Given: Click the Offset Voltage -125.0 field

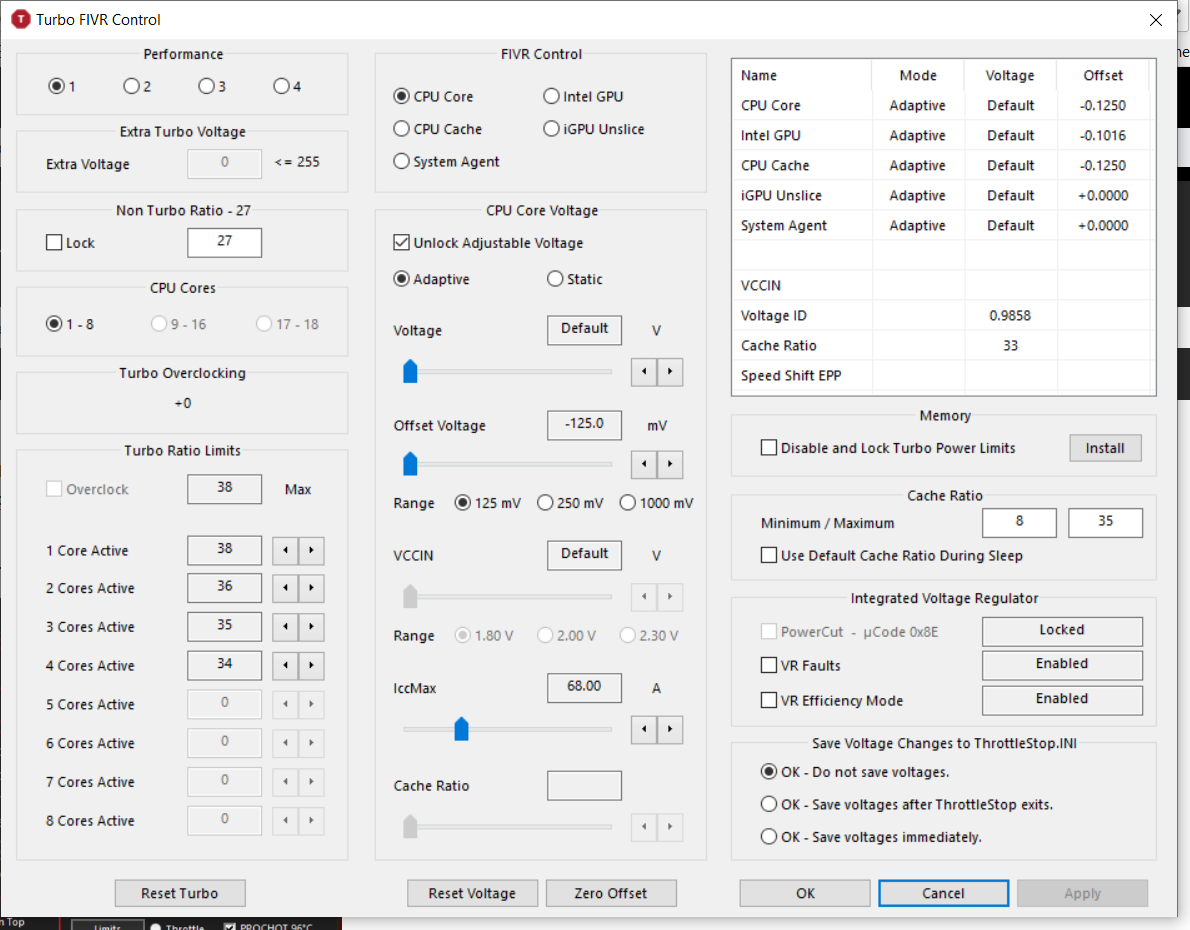Looking at the screenshot, I should (x=584, y=425).
